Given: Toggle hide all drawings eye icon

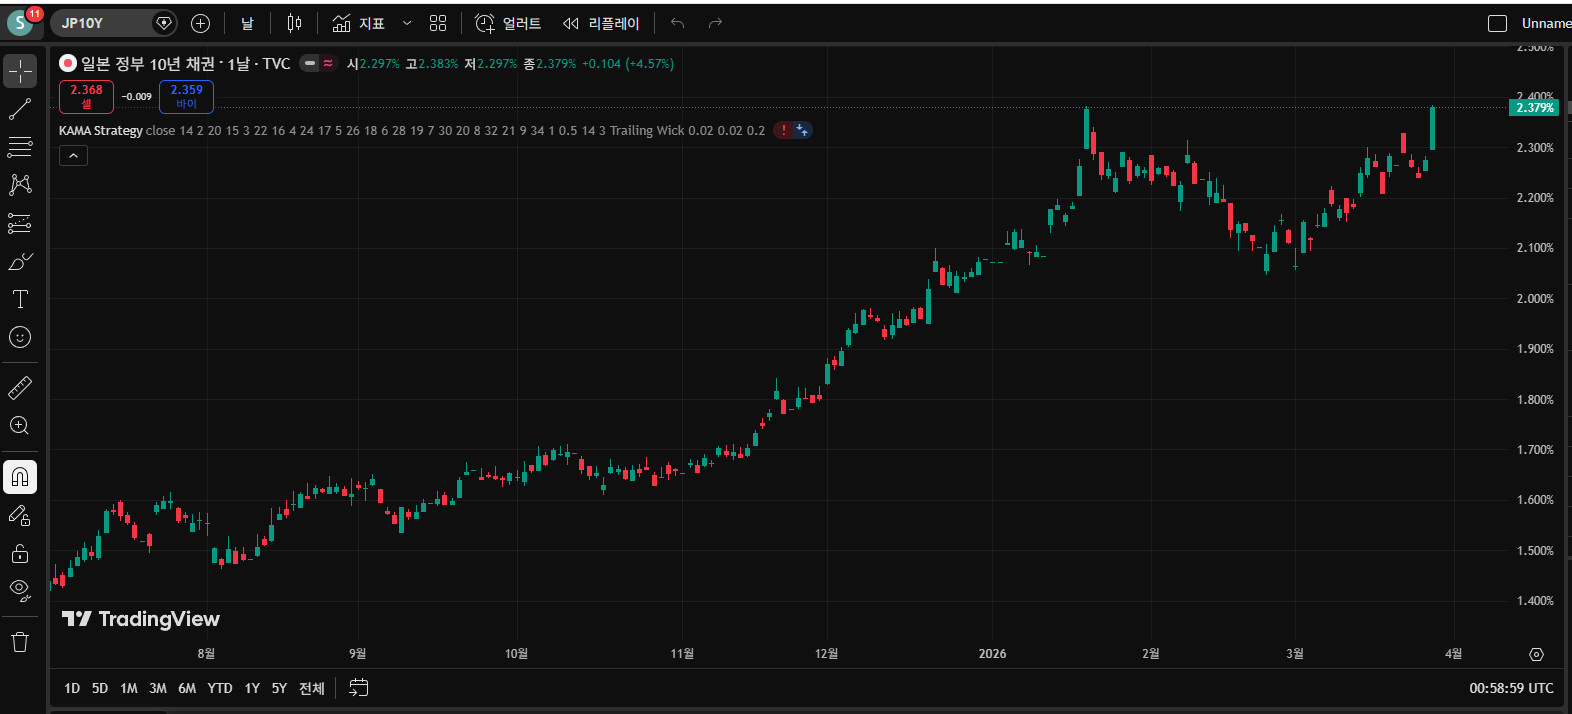Looking at the screenshot, I should pos(20,590).
